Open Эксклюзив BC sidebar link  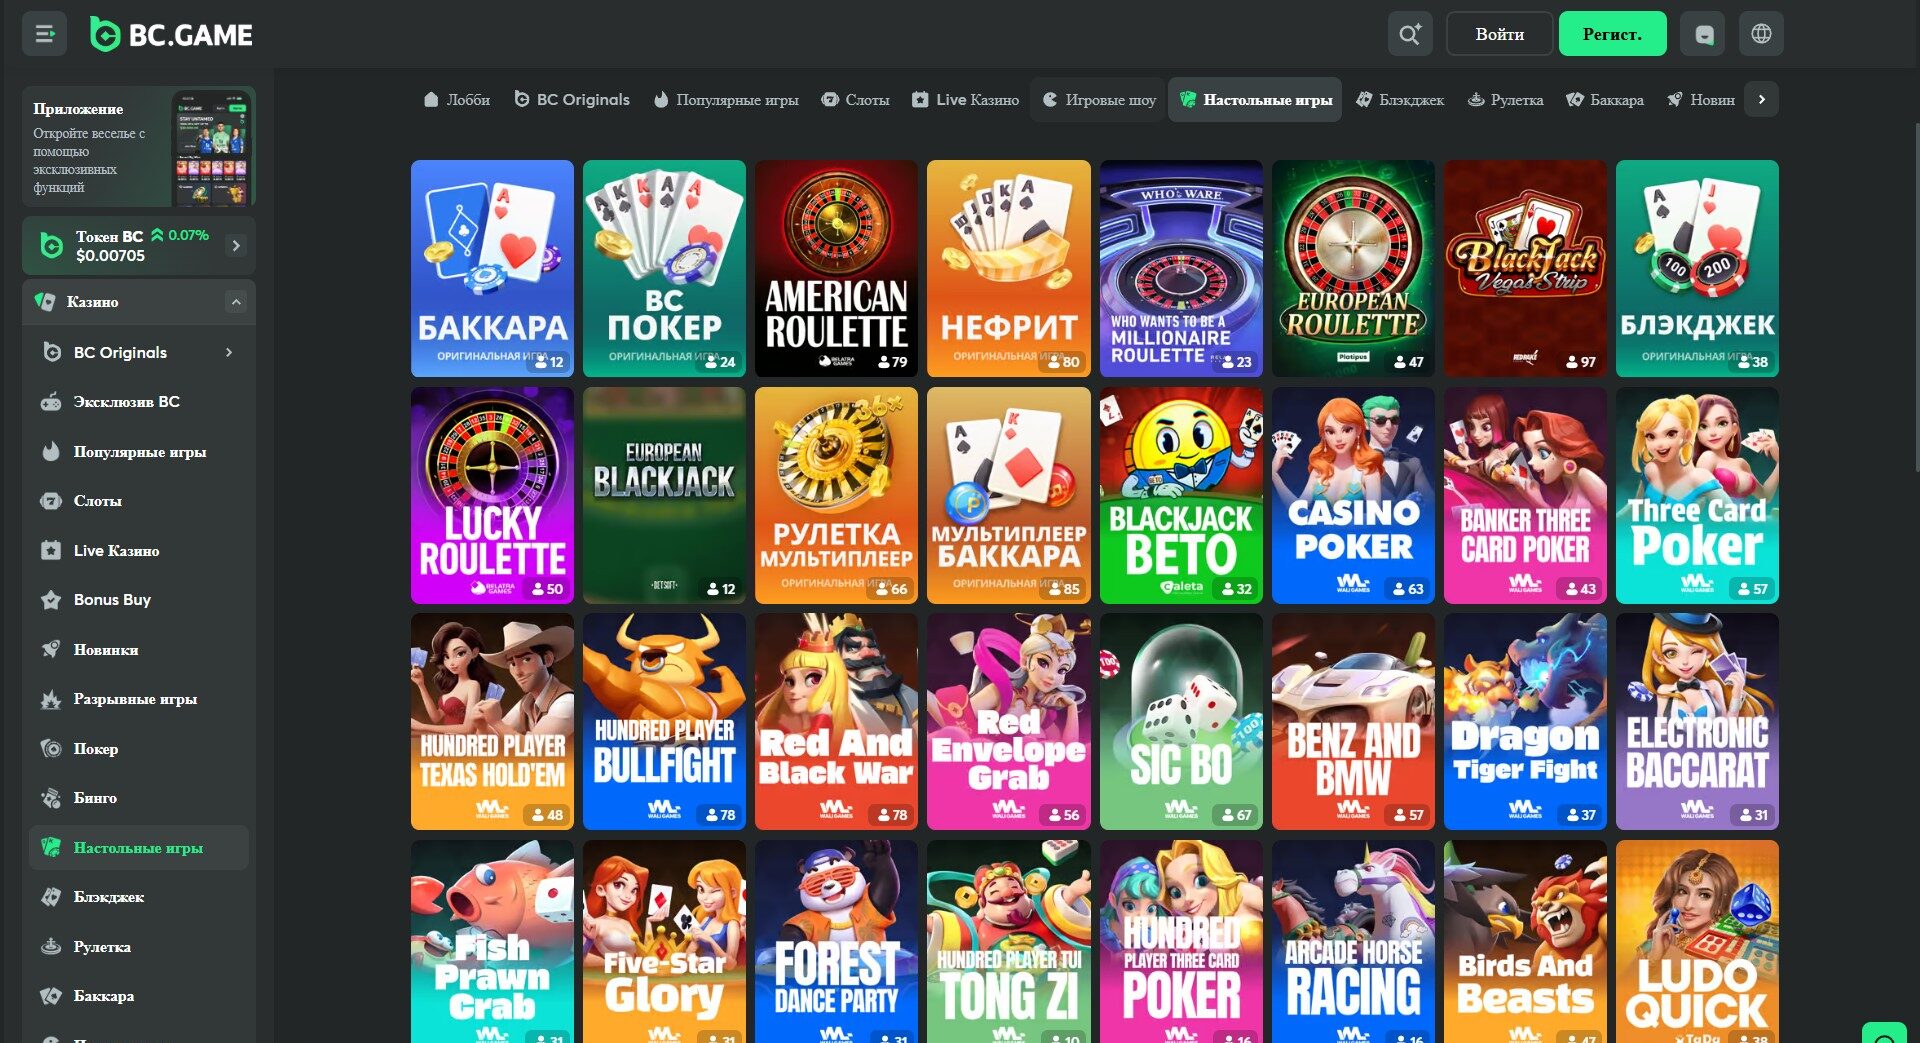(x=138, y=402)
